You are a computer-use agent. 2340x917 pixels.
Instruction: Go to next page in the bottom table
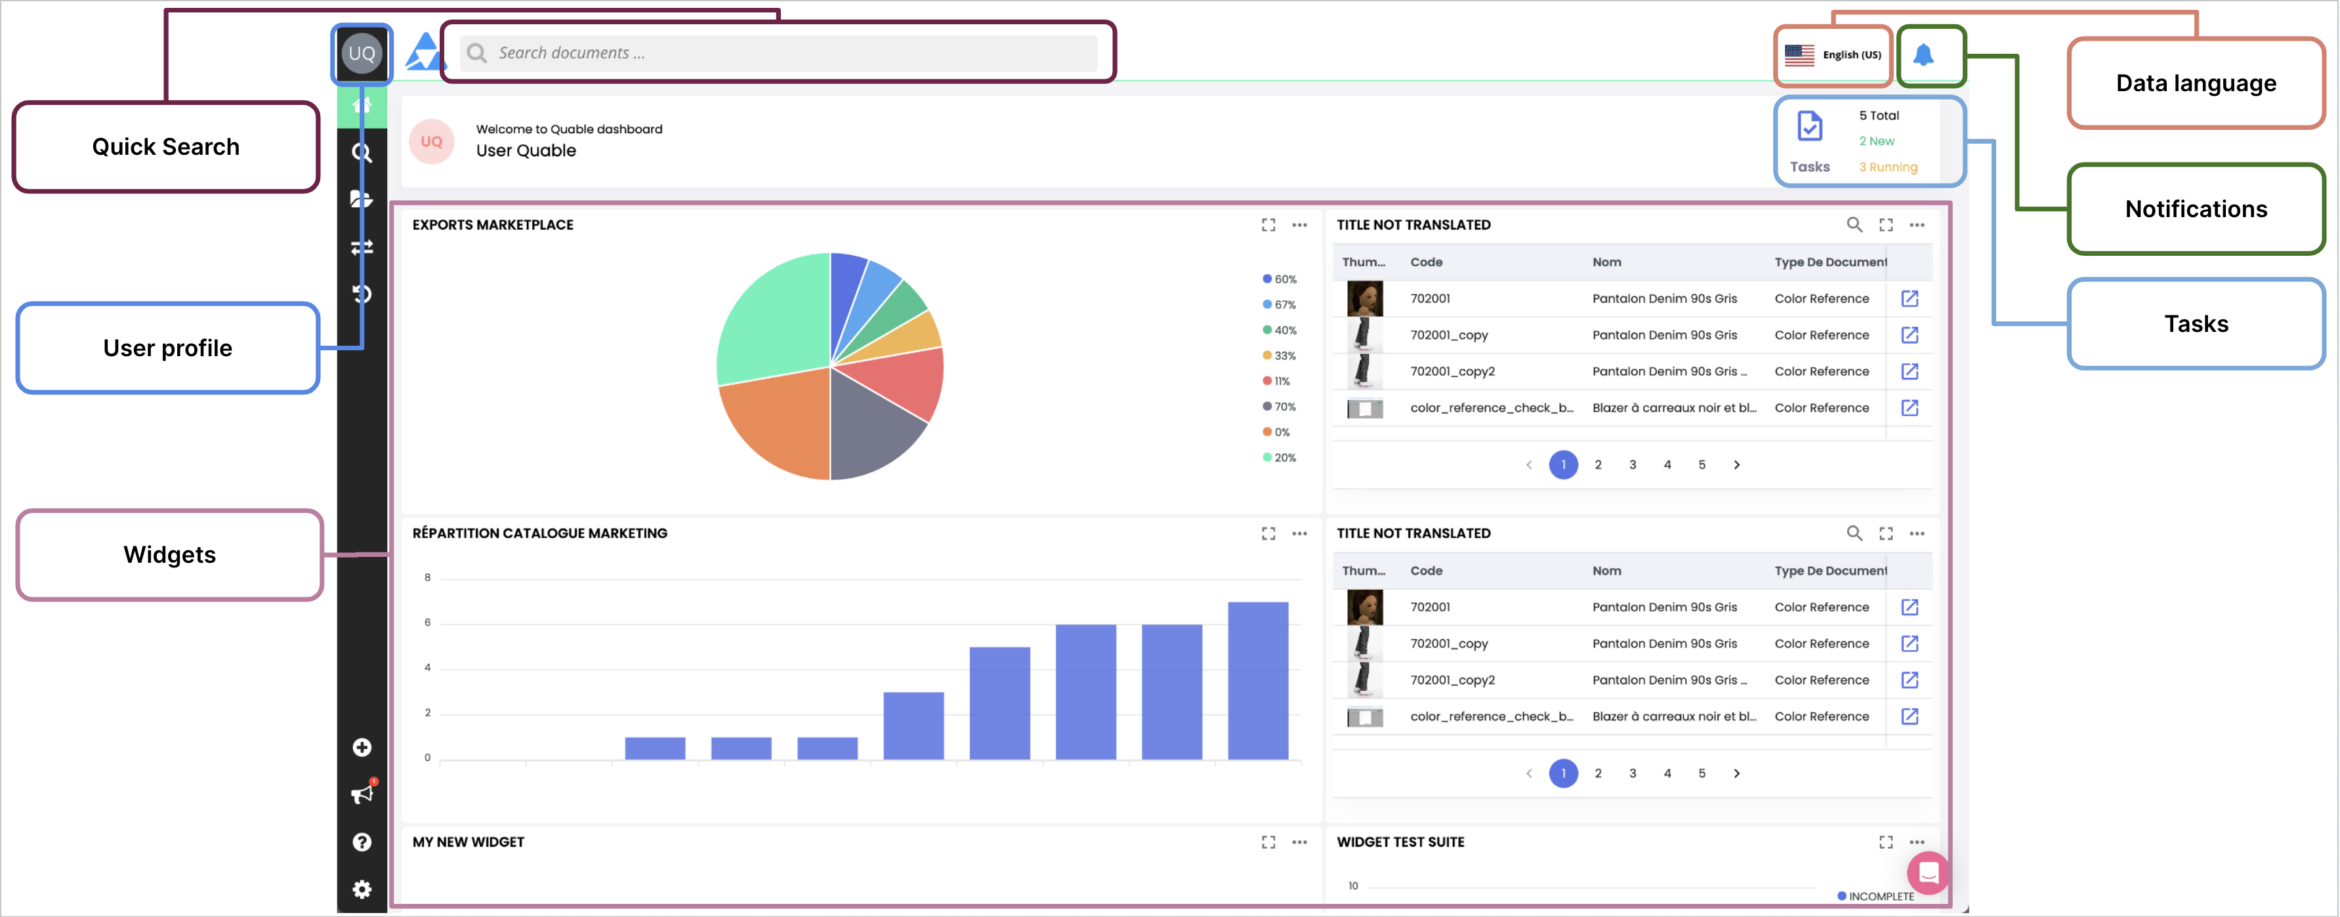pyautogui.click(x=1737, y=773)
